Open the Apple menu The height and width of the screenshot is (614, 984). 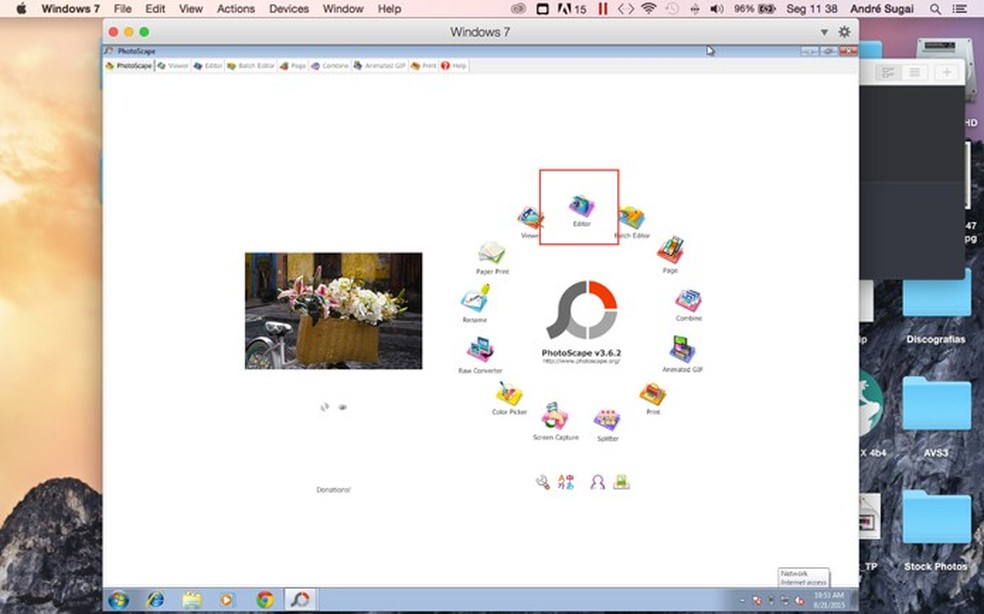[x=21, y=9]
